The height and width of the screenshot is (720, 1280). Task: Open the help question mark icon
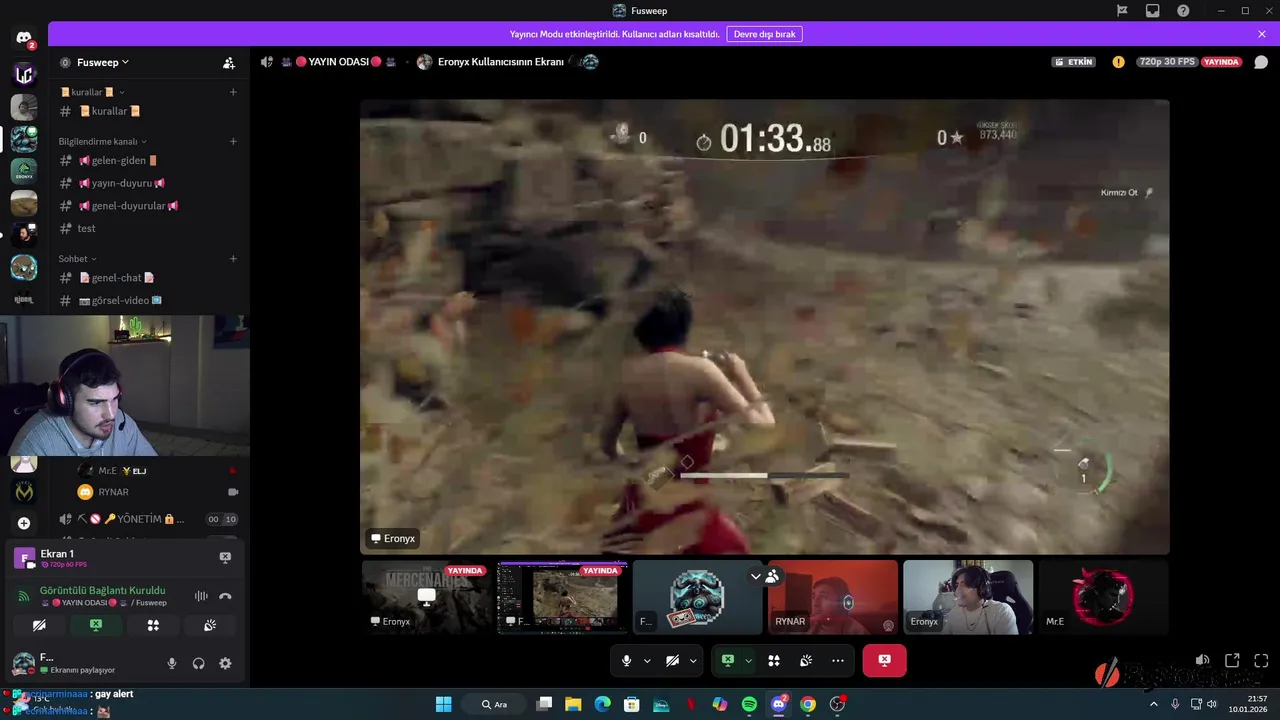[1183, 11]
